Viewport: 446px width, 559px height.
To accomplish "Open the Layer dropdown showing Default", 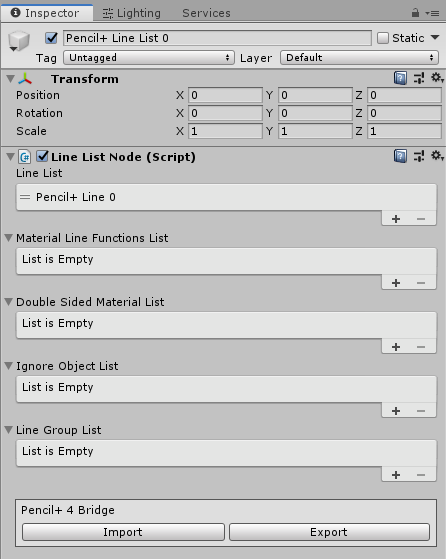I will click(x=359, y=57).
